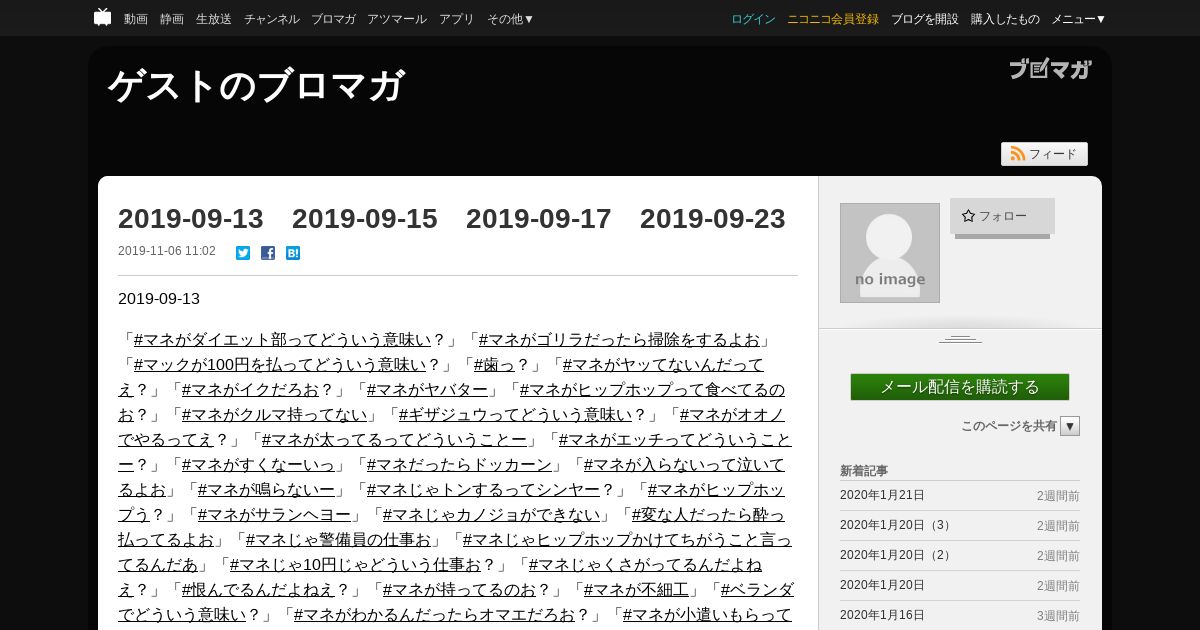Collapse the profile panel handle

(x=960, y=340)
